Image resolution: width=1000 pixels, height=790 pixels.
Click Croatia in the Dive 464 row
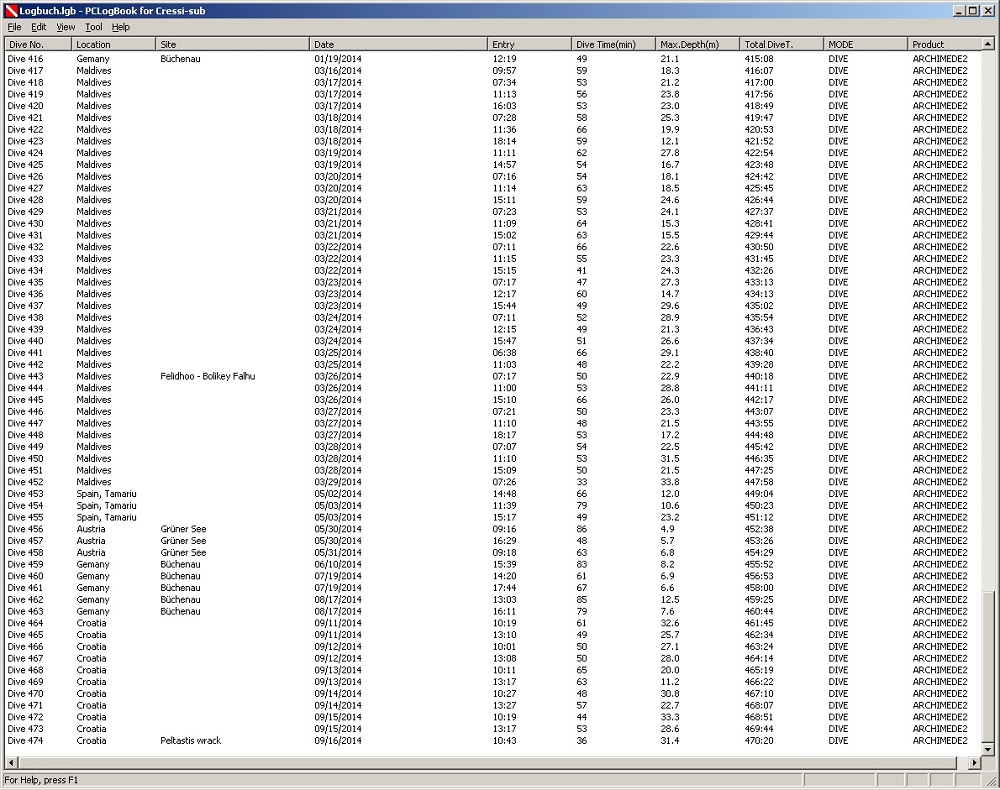tap(91, 623)
